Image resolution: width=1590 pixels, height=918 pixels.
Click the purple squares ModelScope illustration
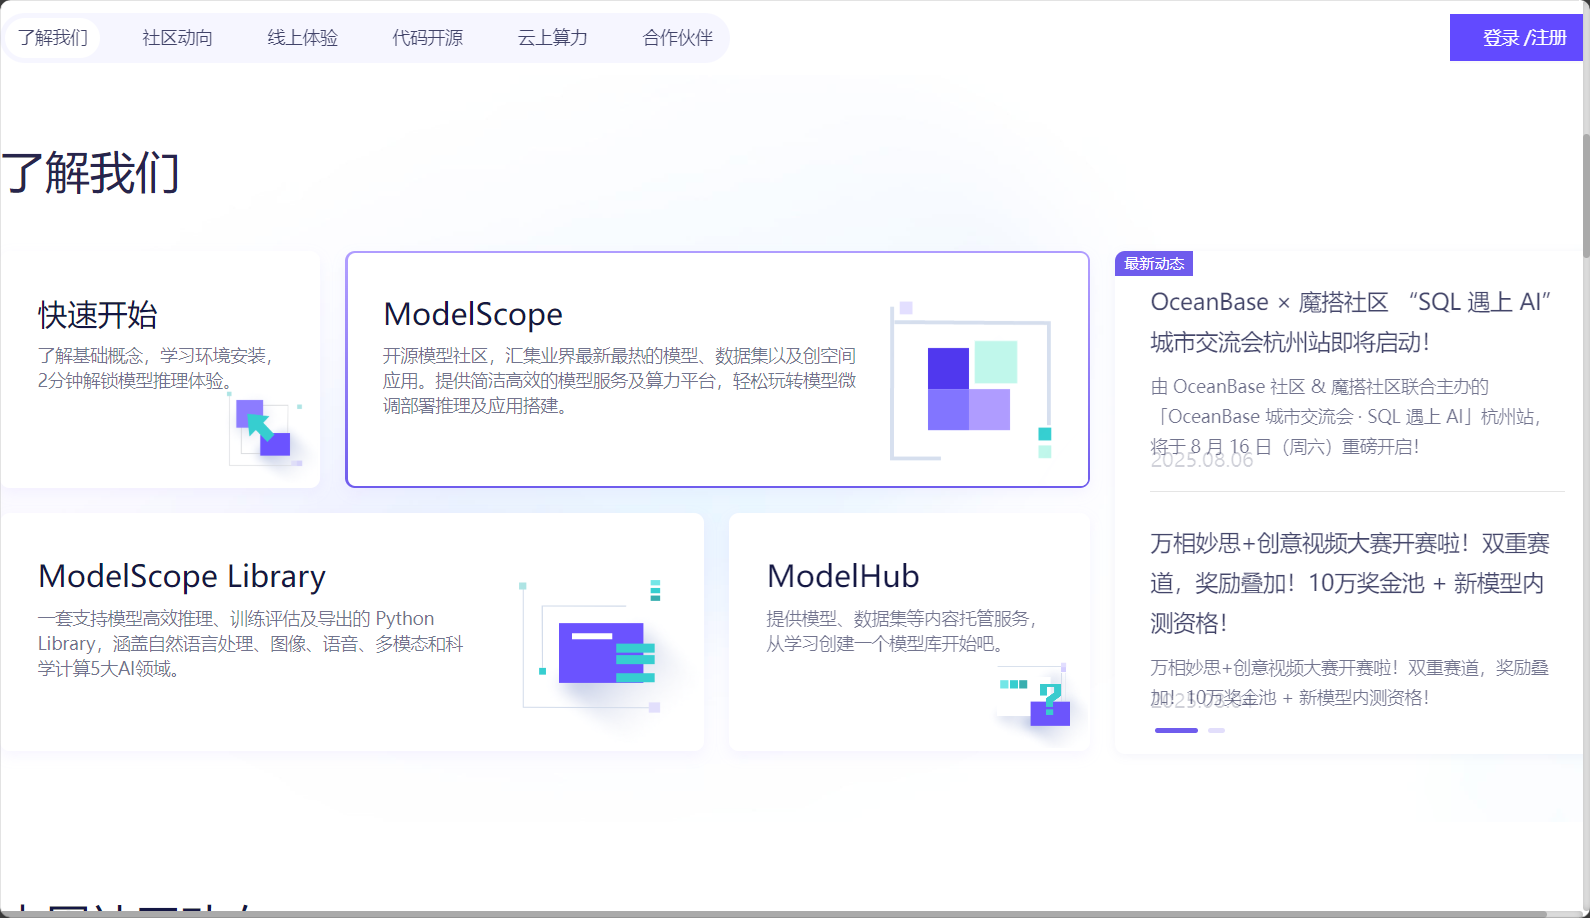tap(970, 381)
